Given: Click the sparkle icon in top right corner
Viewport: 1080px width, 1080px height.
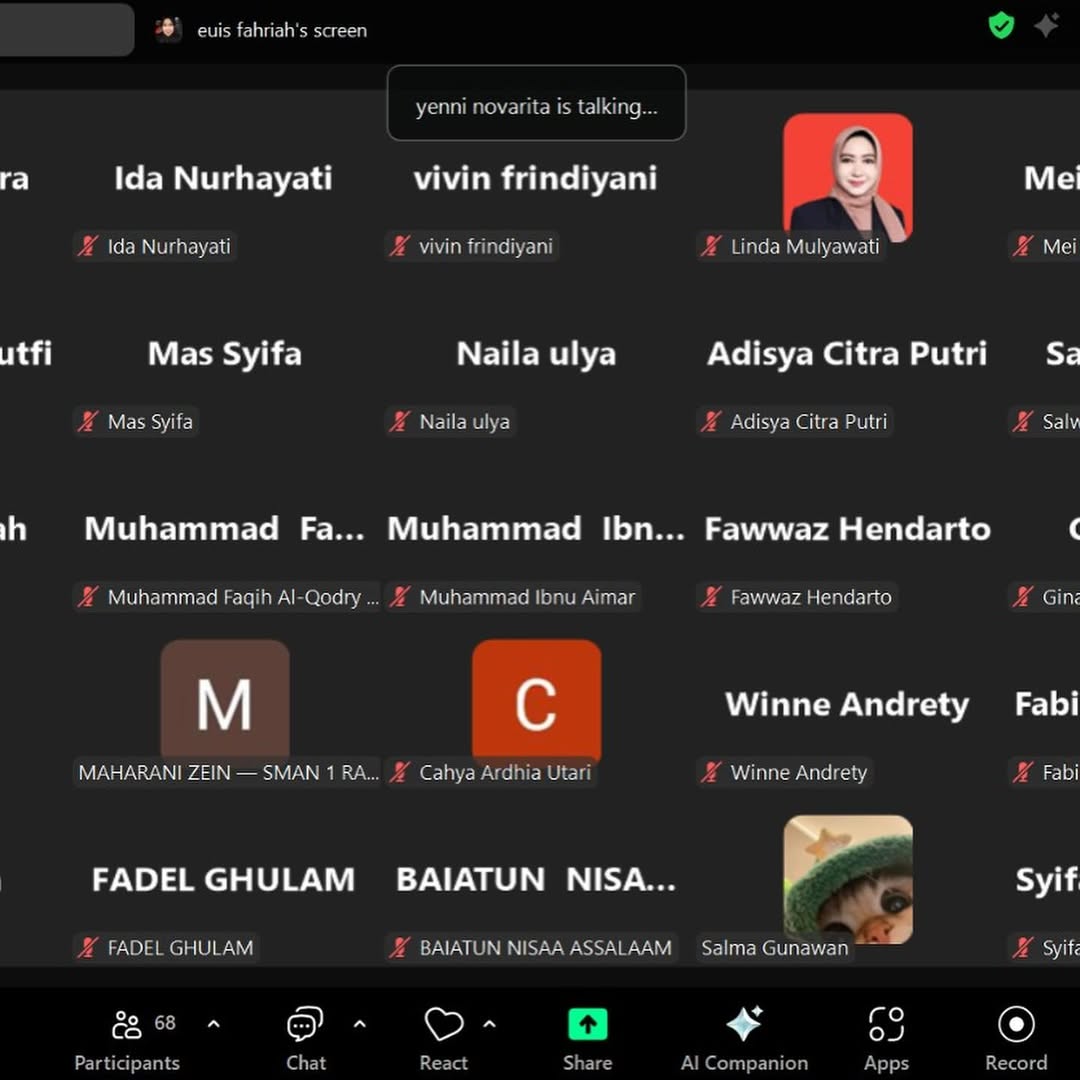Looking at the screenshot, I should (x=1047, y=26).
